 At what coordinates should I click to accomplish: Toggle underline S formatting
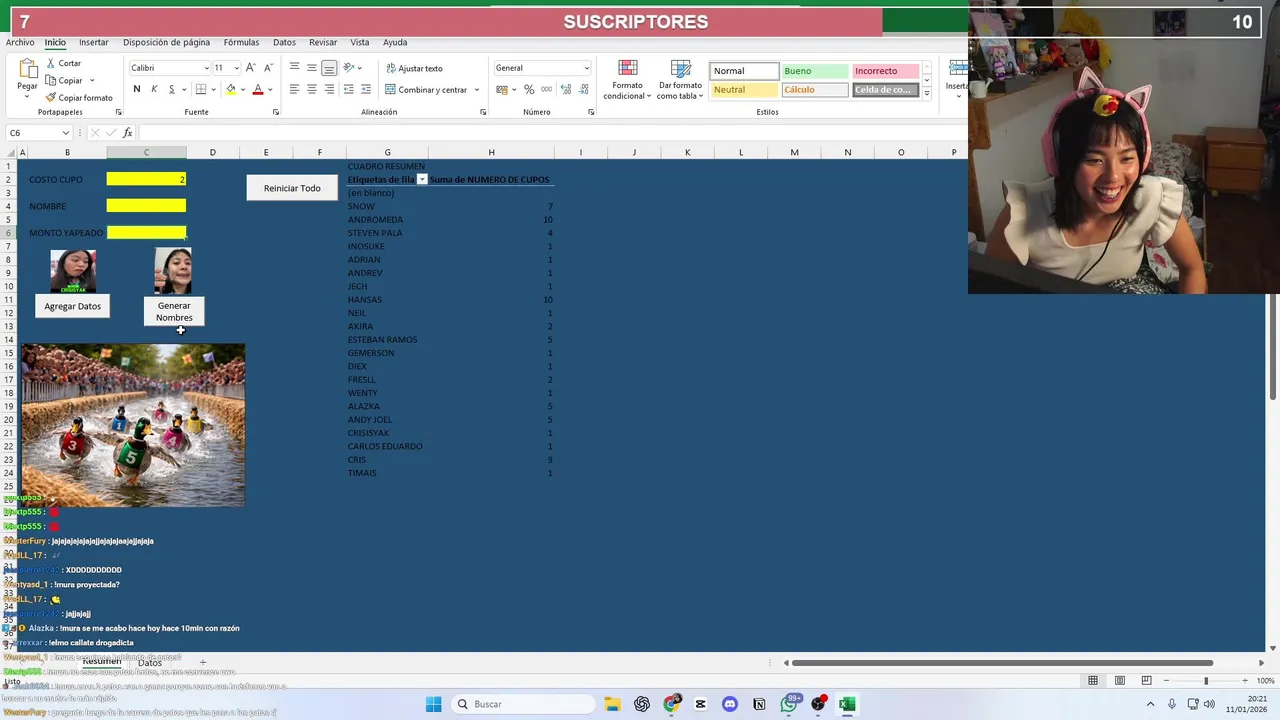pyautogui.click(x=171, y=89)
